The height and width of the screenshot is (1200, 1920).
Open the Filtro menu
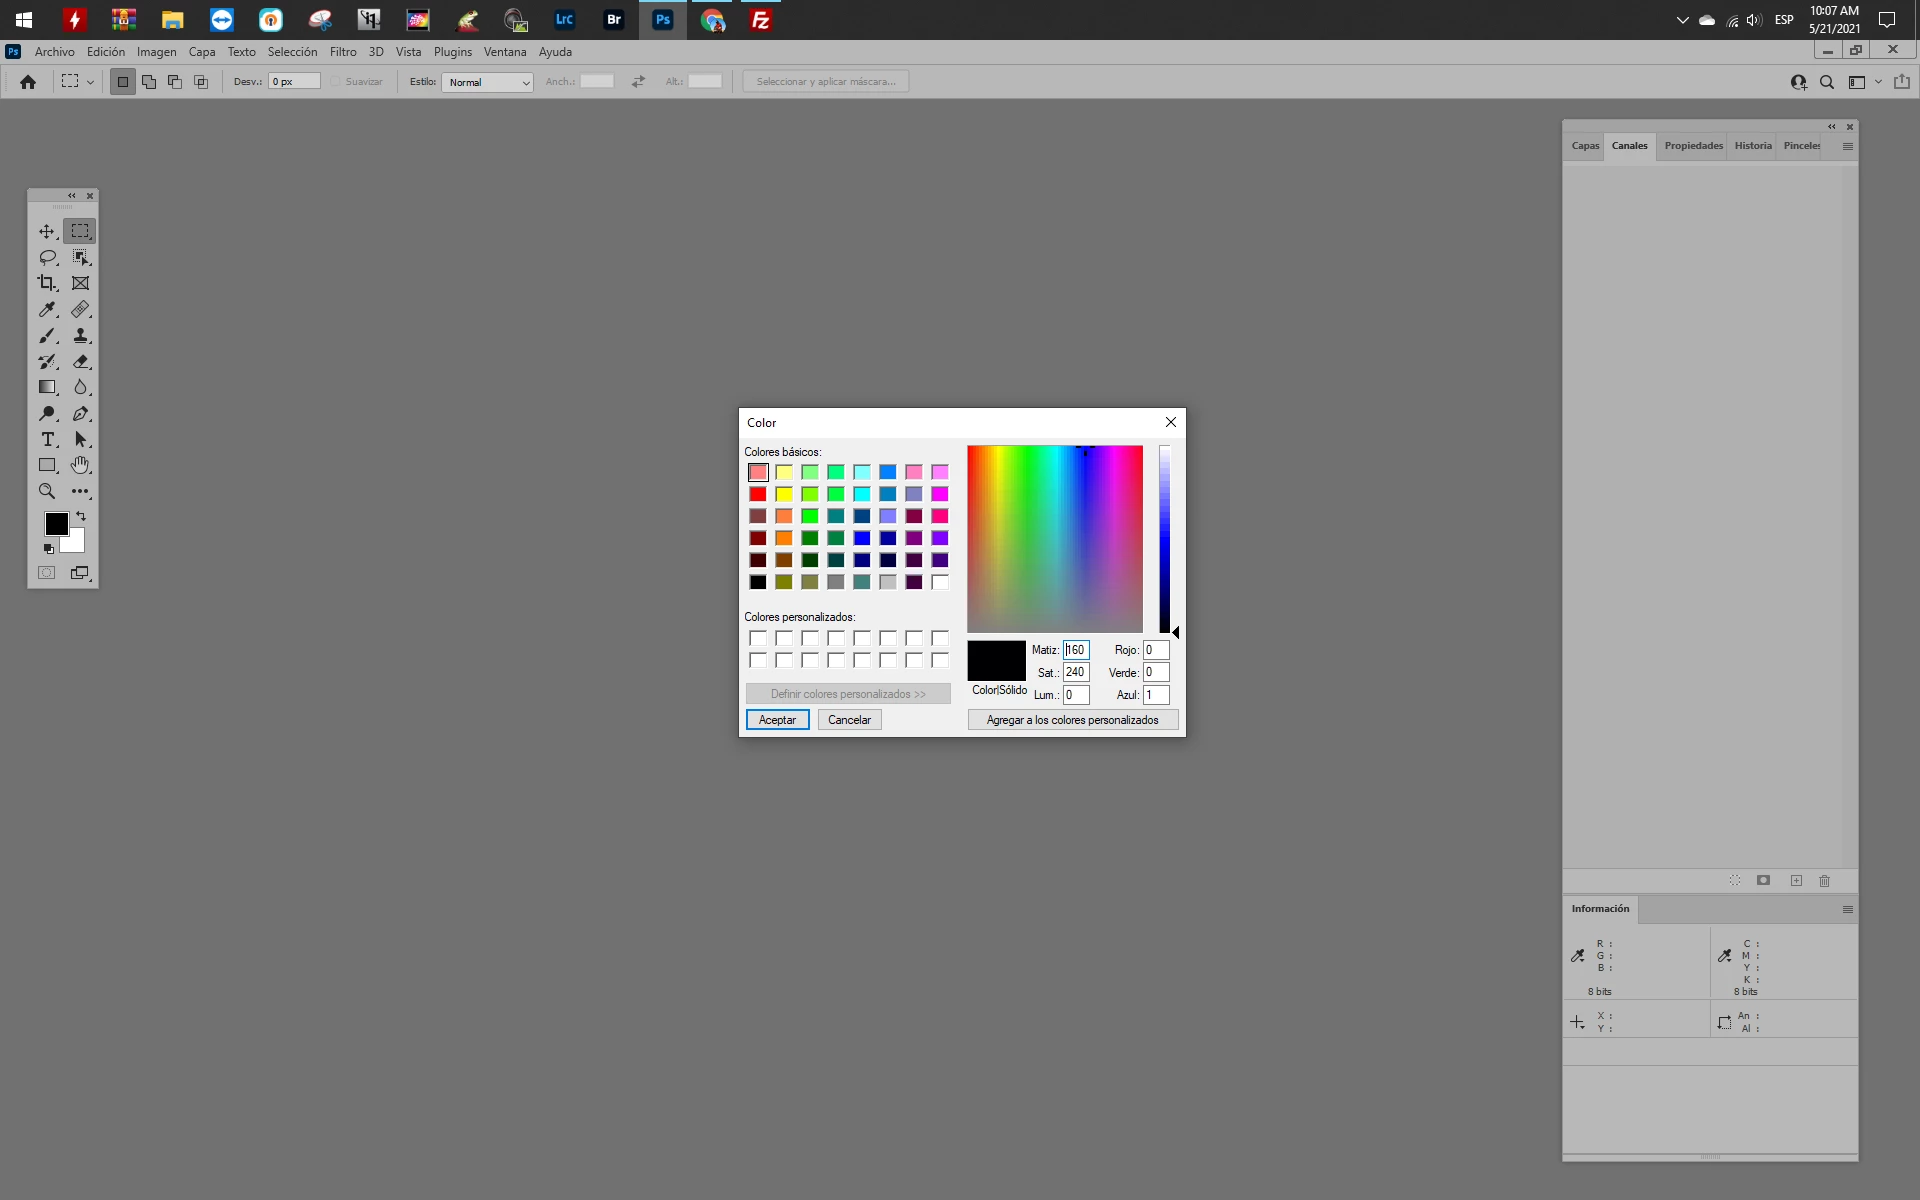pyautogui.click(x=343, y=52)
